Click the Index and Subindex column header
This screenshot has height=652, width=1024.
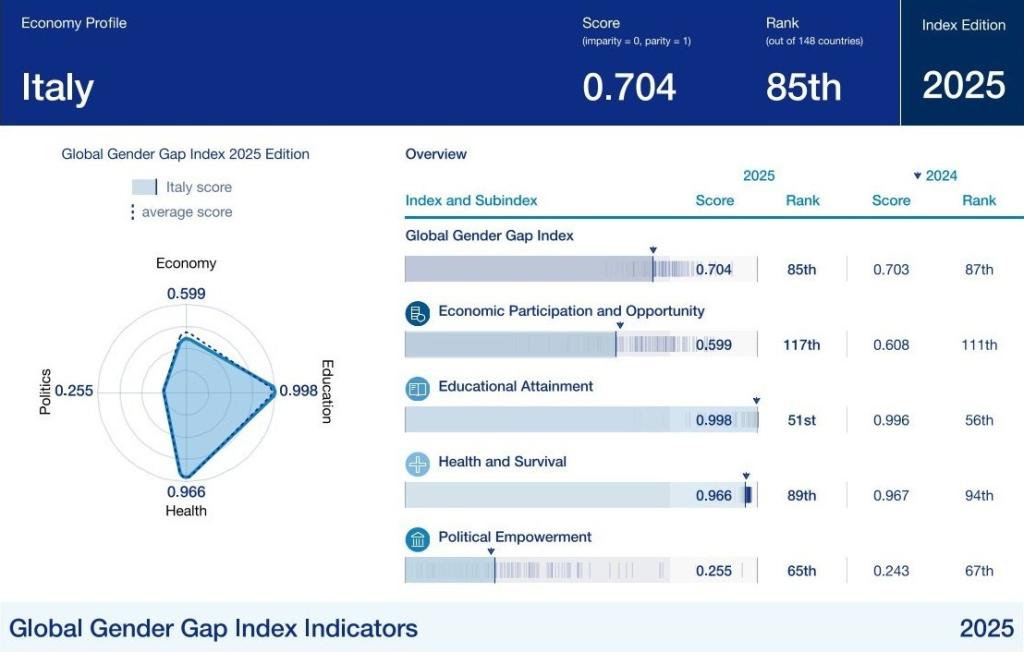click(x=471, y=200)
